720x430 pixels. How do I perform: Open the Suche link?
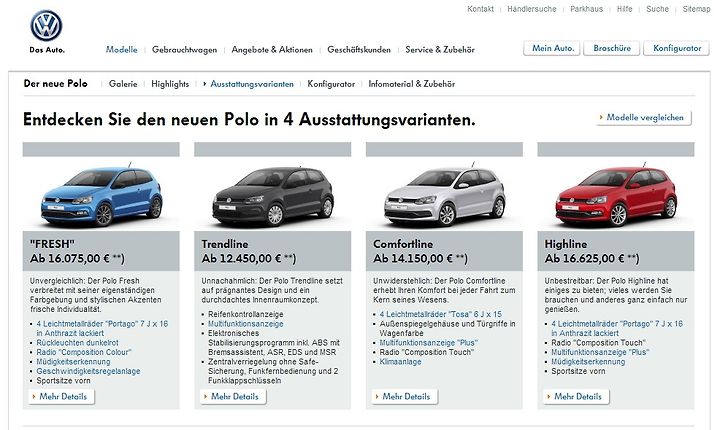pyautogui.click(x=658, y=9)
